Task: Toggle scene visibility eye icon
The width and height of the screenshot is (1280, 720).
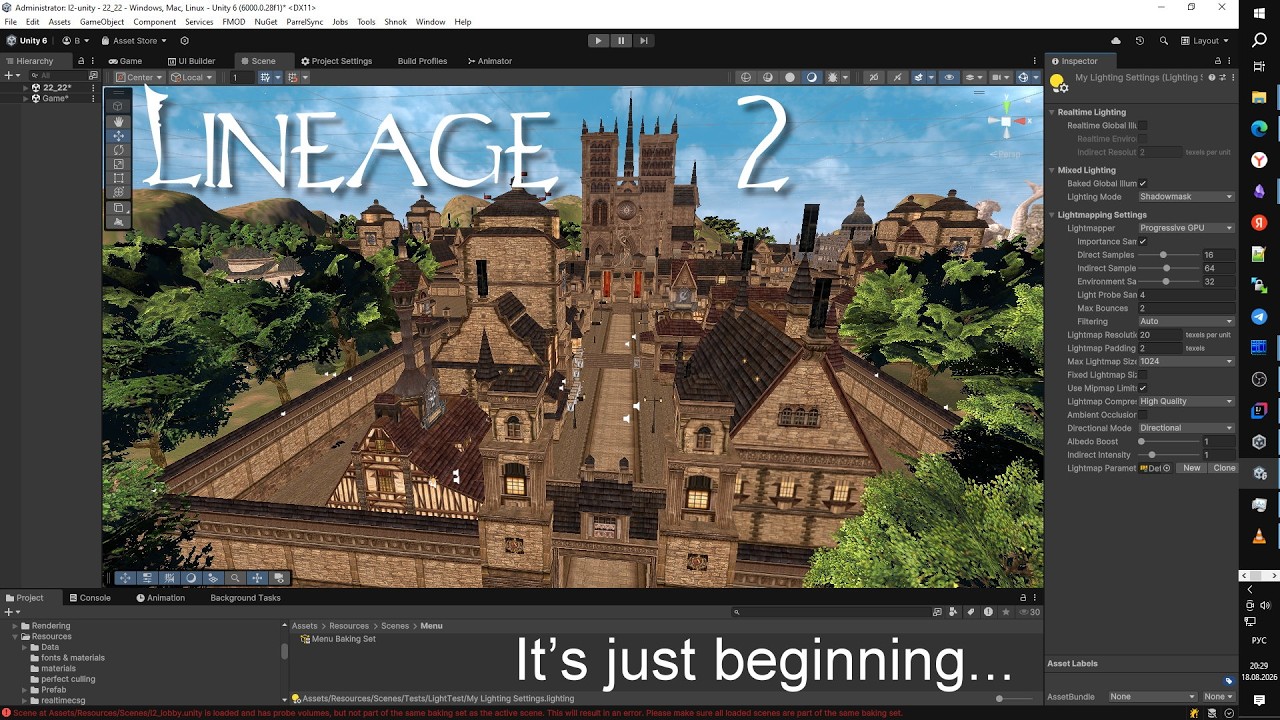Action: click(949, 77)
